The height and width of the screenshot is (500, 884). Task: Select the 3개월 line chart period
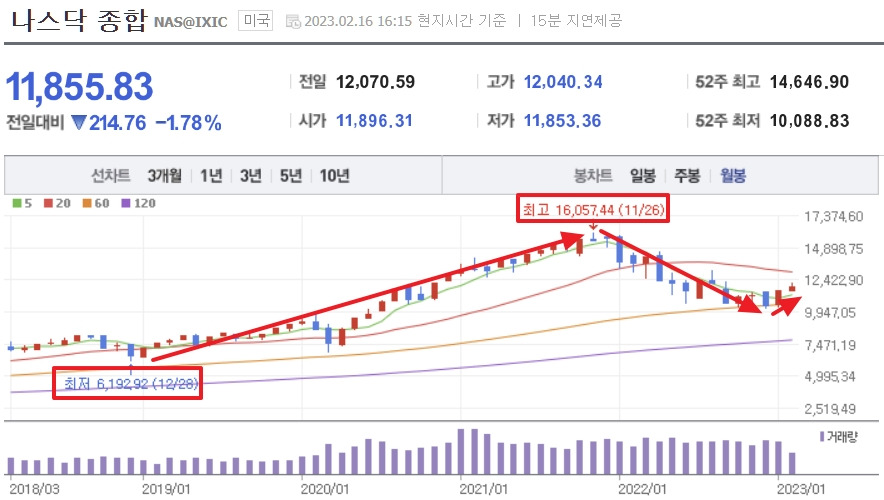click(165, 176)
